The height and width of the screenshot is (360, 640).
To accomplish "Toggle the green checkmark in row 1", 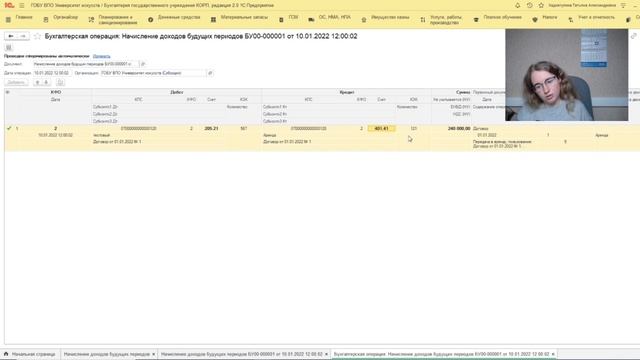I will point(9,128).
